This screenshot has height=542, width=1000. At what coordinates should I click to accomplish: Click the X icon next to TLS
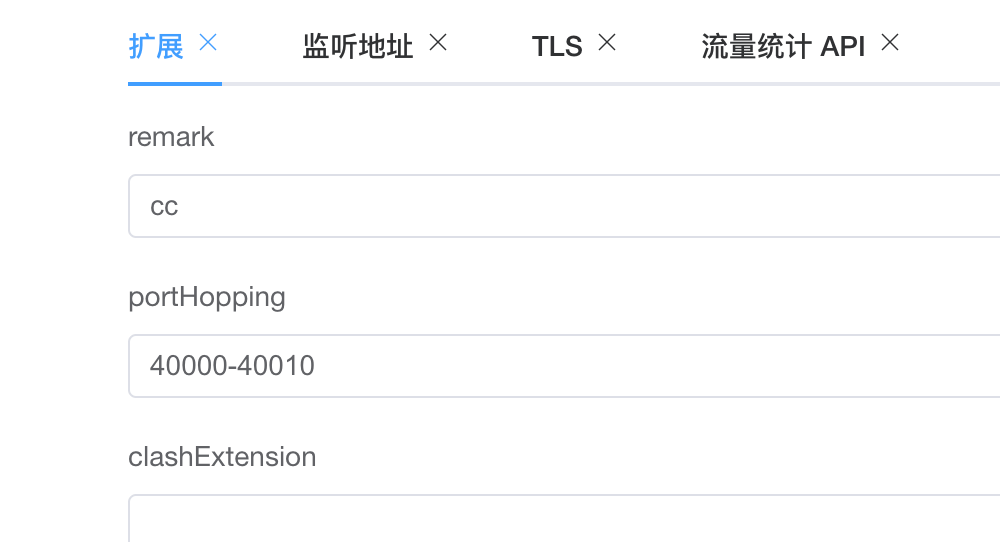click(607, 43)
